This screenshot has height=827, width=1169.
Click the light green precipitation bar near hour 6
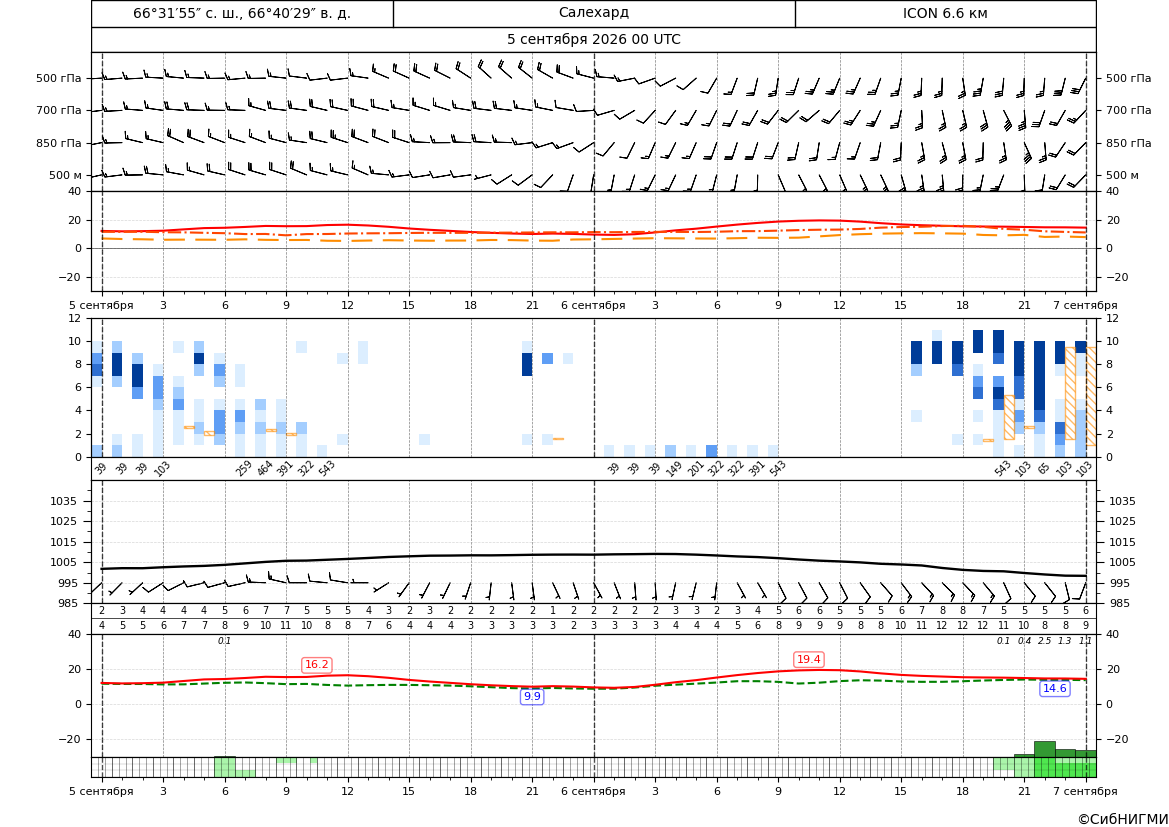click(225, 766)
